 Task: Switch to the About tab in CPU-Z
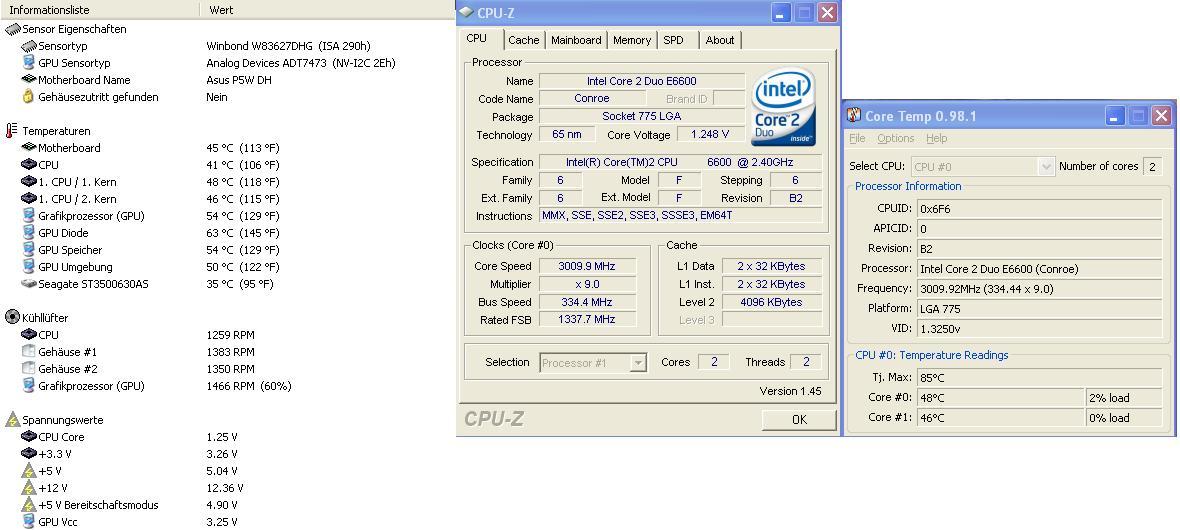(x=720, y=41)
